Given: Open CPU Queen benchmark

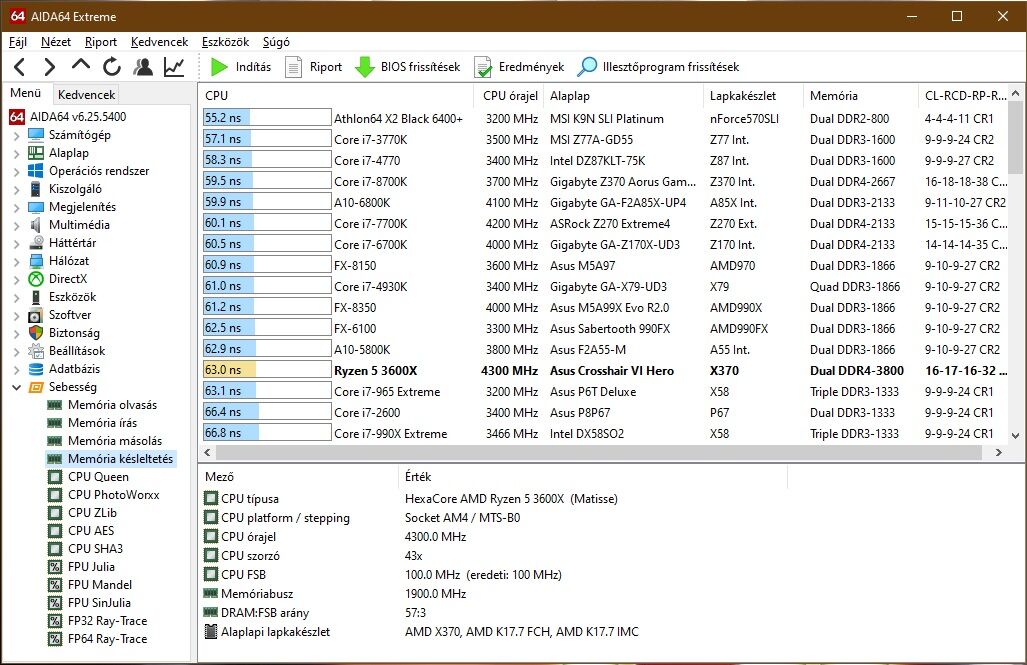Looking at the screenshot, I should (x=98, y=477).
